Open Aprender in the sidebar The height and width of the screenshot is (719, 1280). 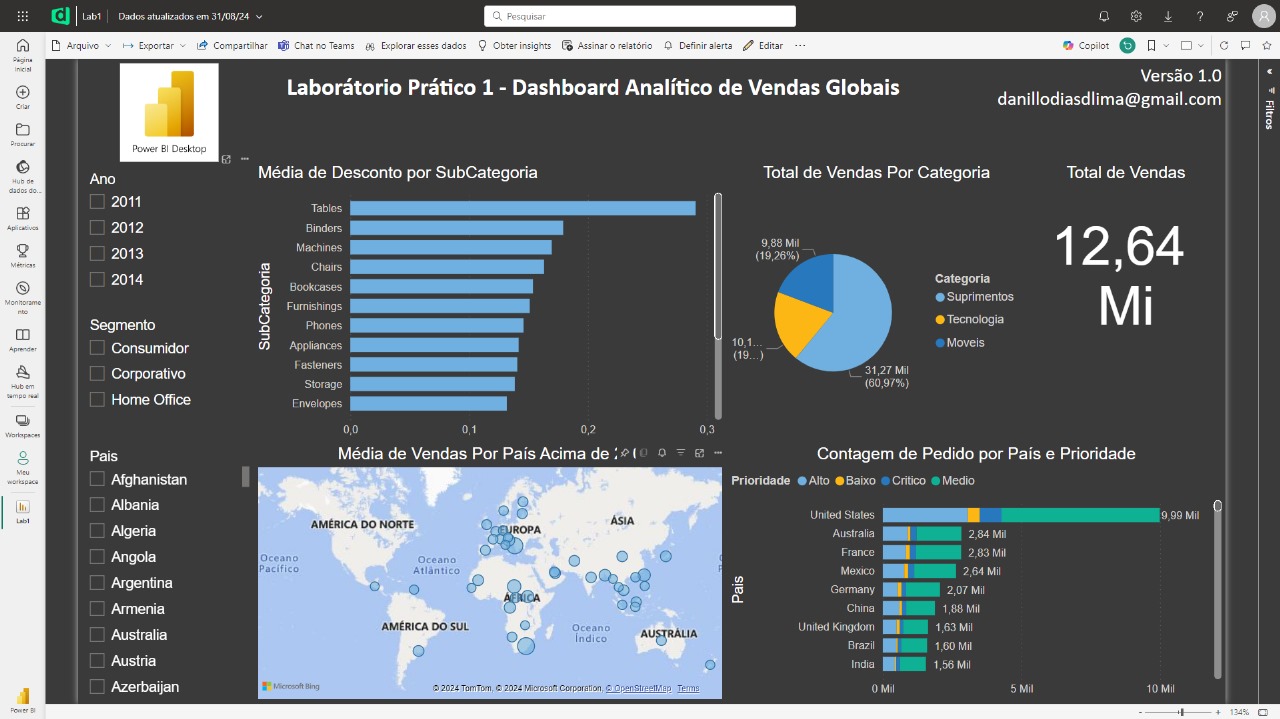23,340
